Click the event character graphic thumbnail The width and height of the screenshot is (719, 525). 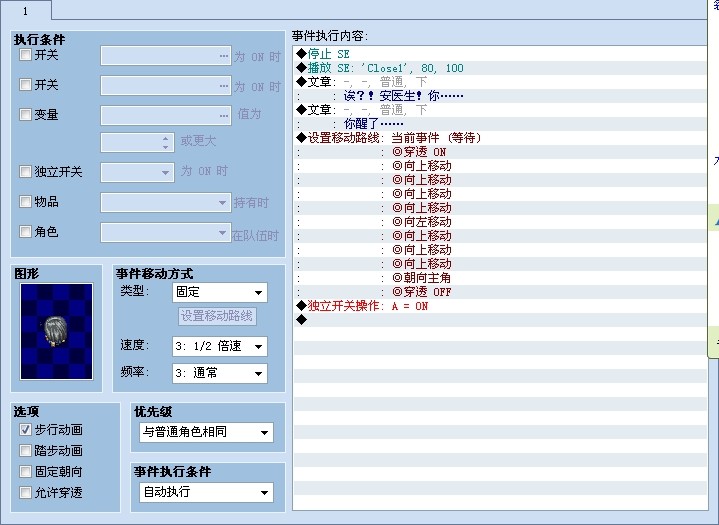[56, 332]
